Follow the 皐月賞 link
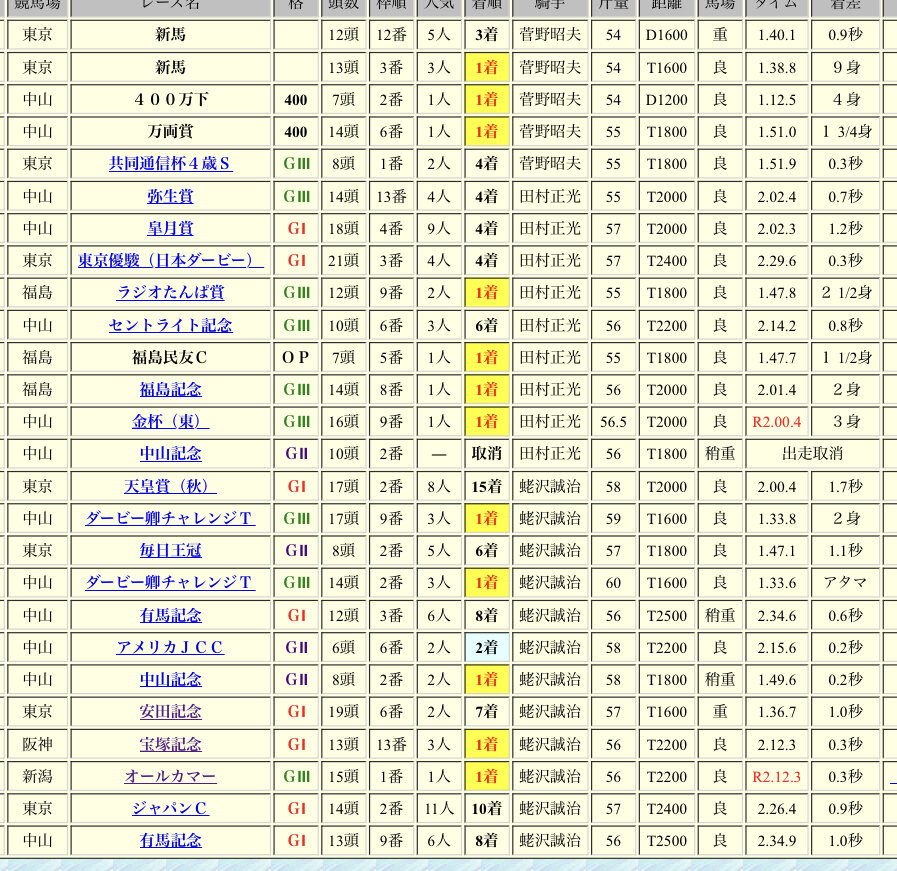Viewport: 897px width, 871px height. click(x=170, y=228)
